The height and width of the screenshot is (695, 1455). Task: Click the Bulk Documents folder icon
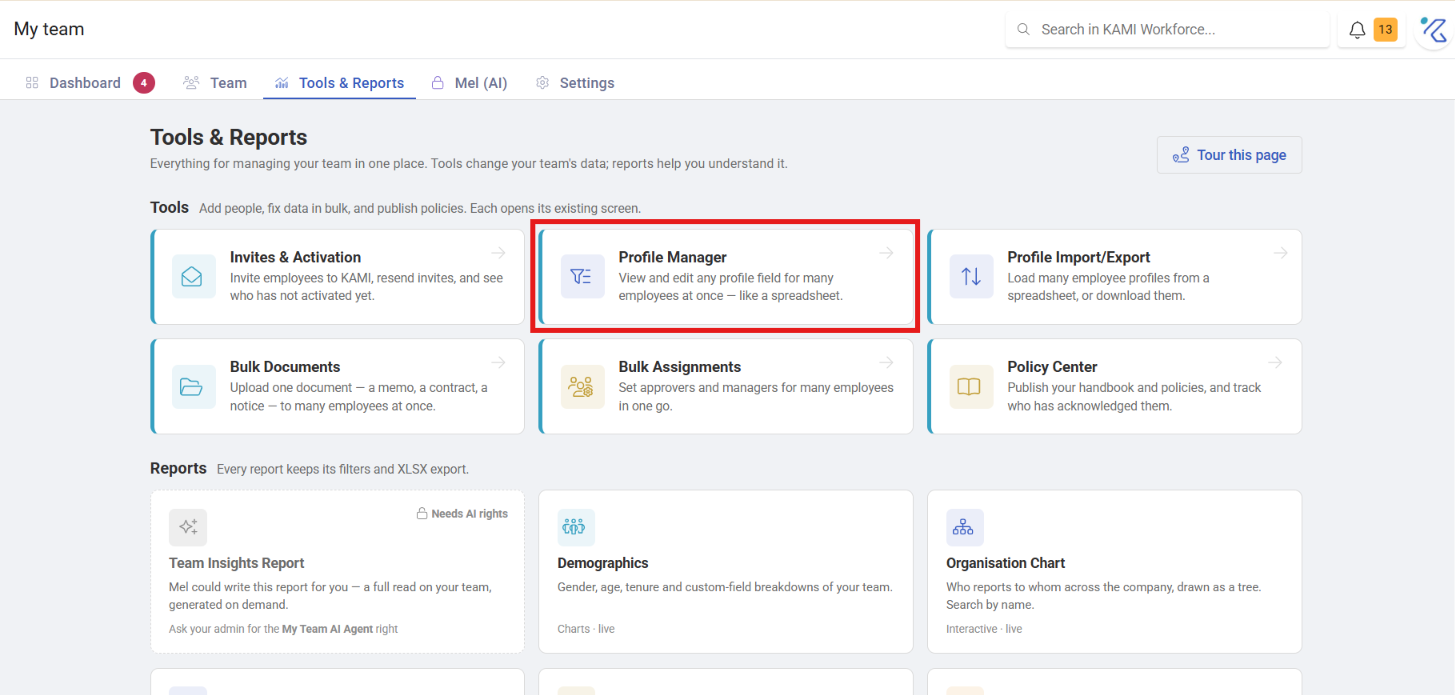(x=193, y=387)
